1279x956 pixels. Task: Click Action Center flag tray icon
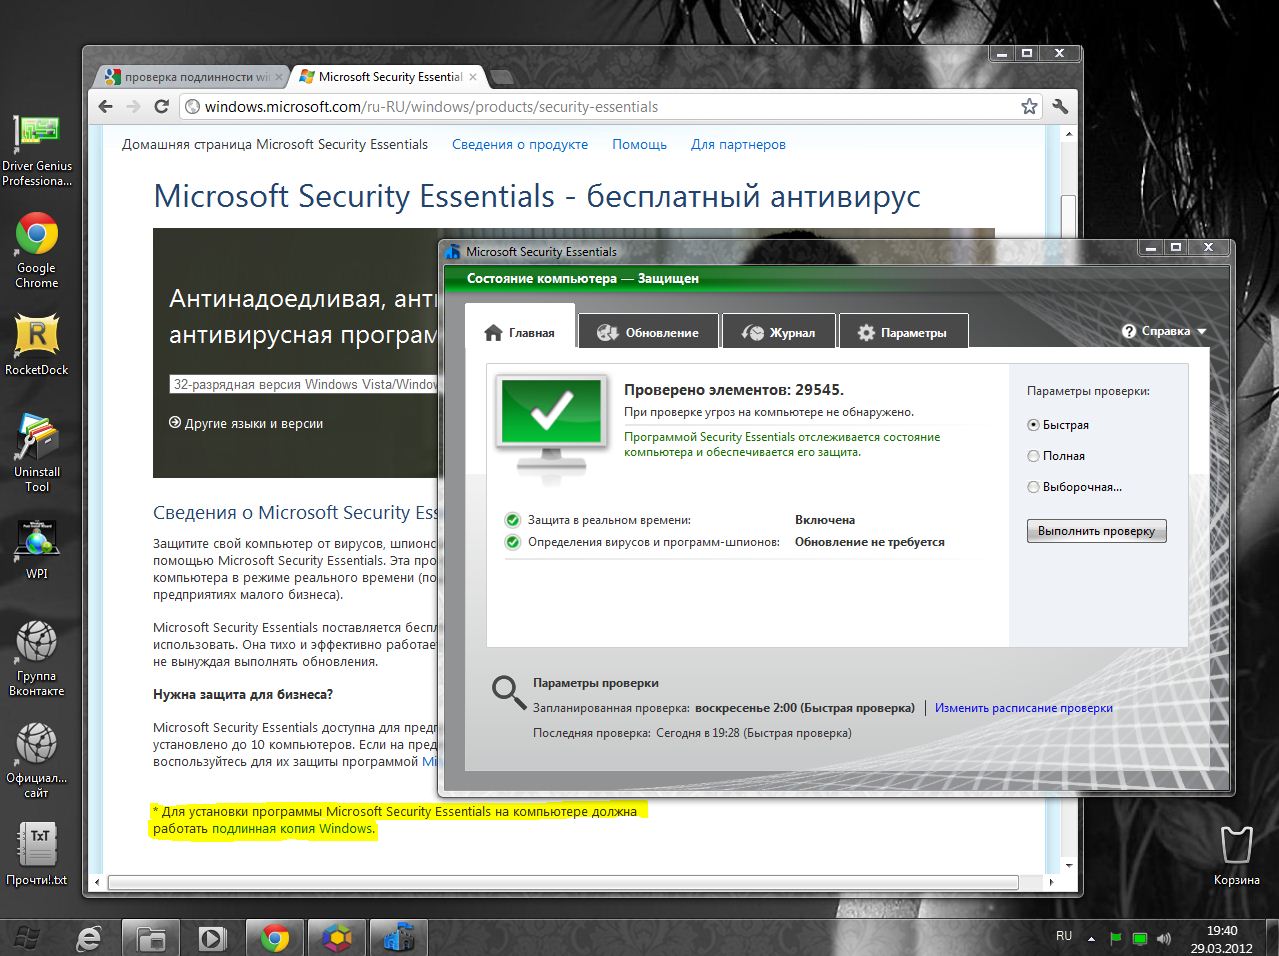click(1116, 939)
